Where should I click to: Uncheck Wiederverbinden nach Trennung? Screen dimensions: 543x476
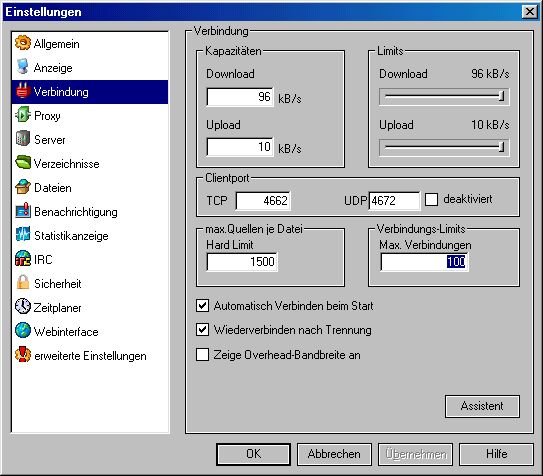click(x=202, y=330)
